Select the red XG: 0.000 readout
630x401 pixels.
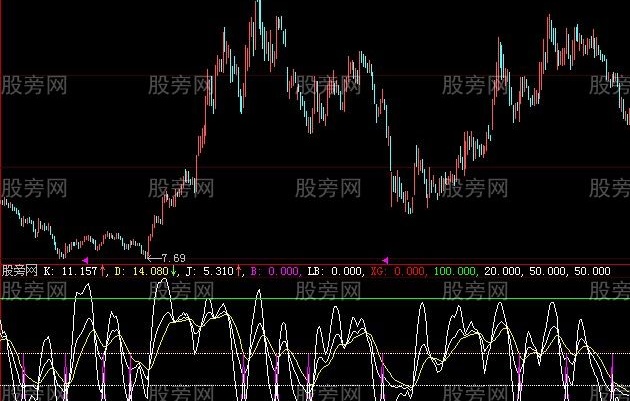(x=397, y=271)
